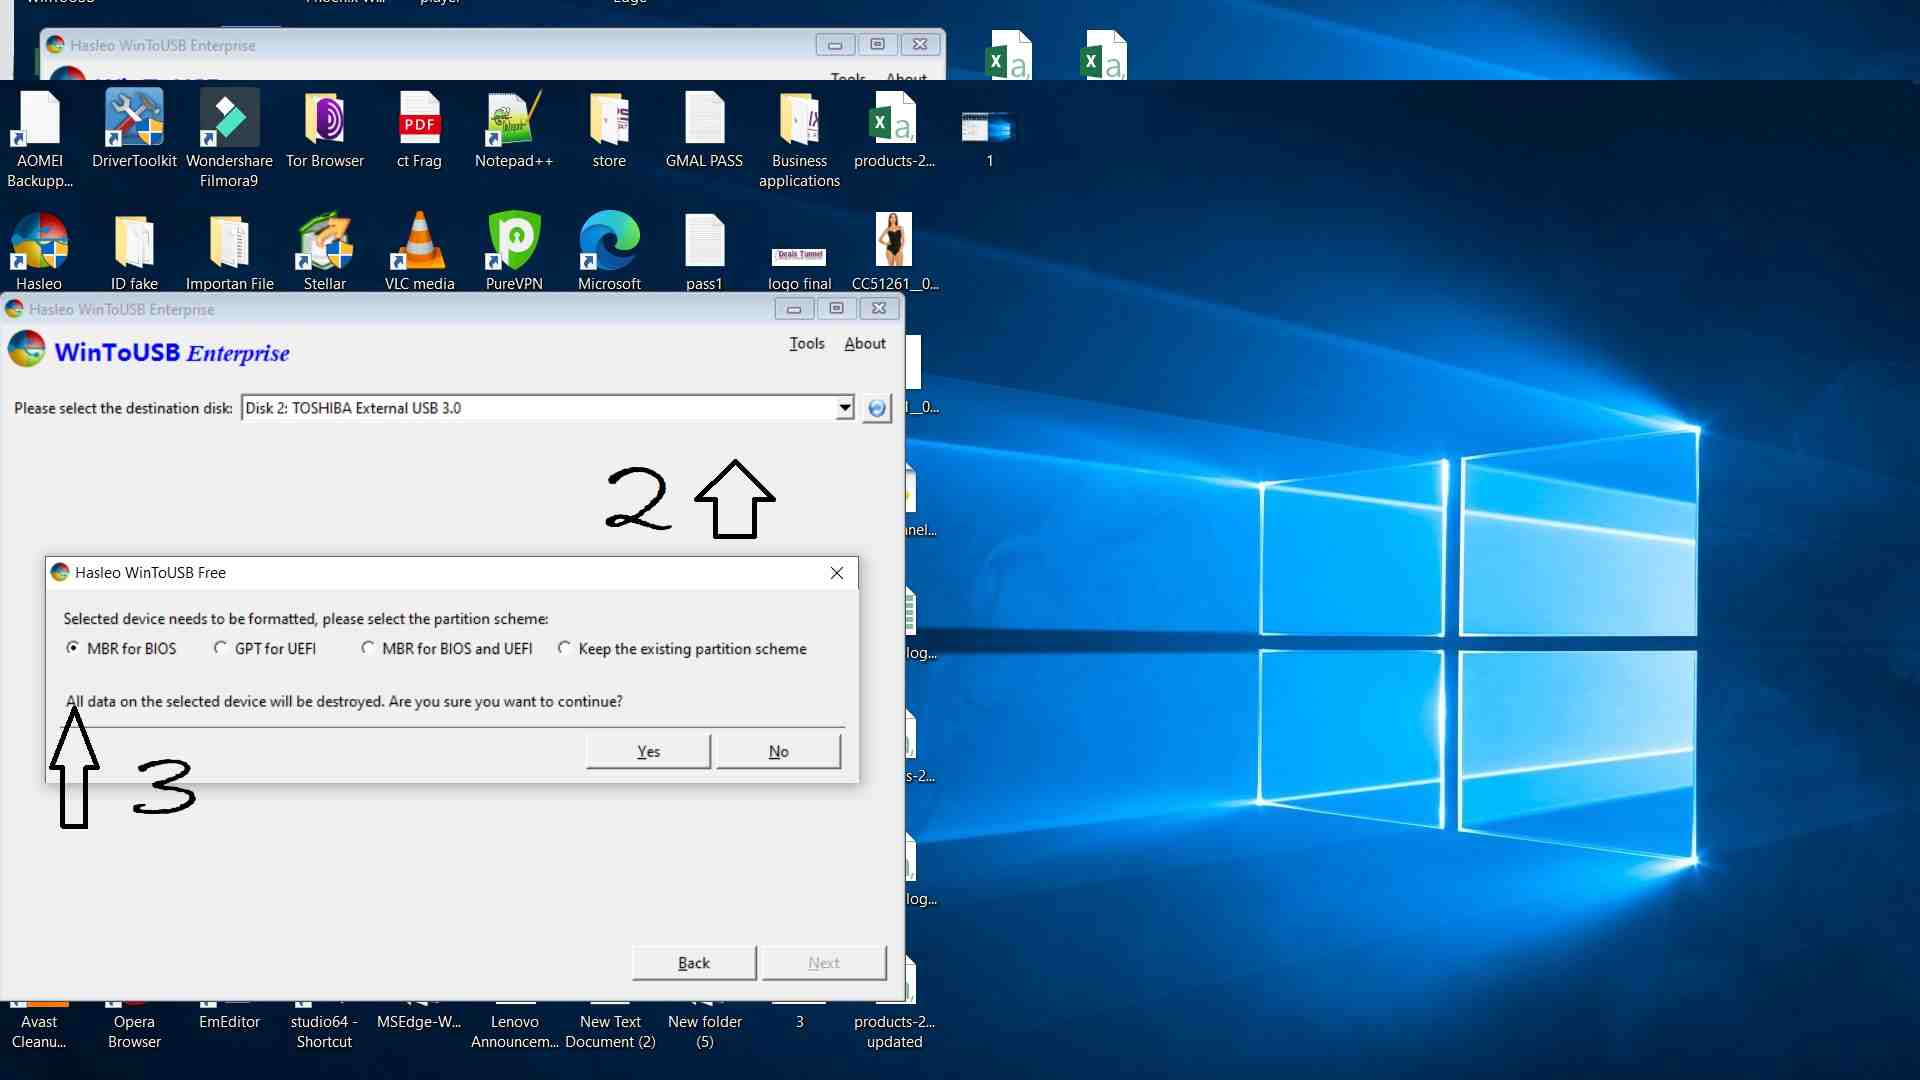Open New Text Document (2) label
This screenshot has height=1080, width=1920.
[x=610, y=1031]
